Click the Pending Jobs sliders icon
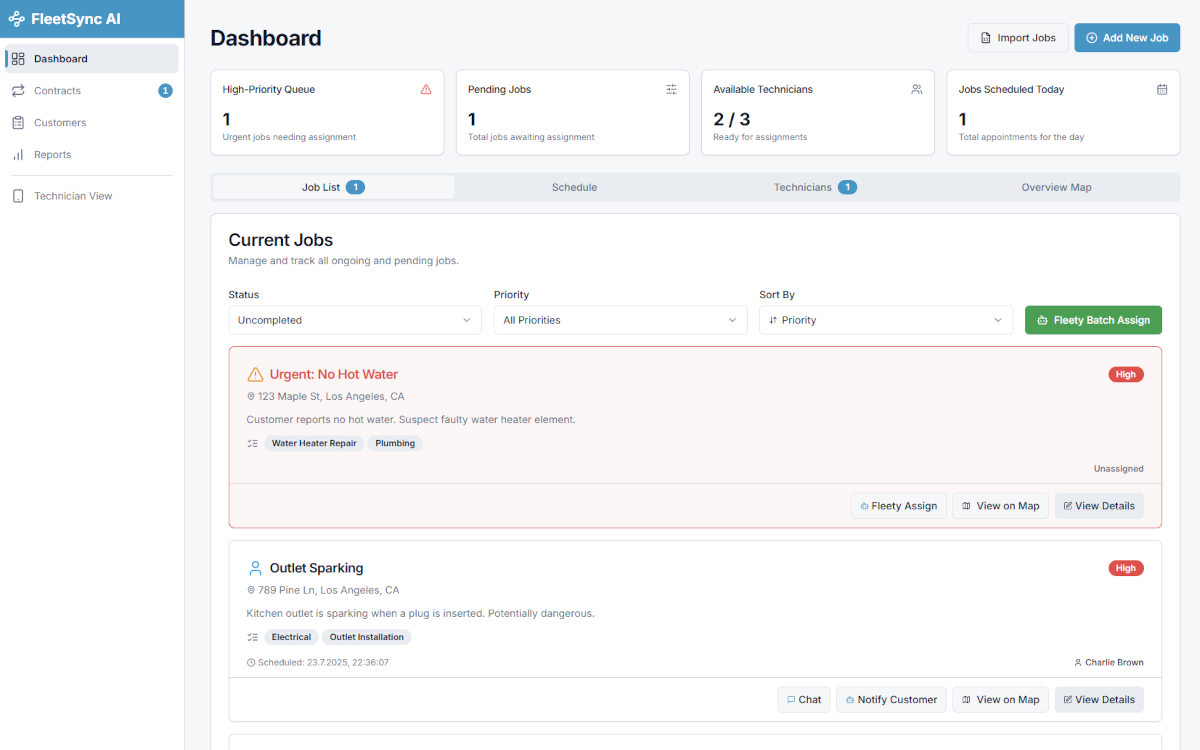Image resolution: width=1200 pixels, height=750 pixels. [x=671, y=89]
